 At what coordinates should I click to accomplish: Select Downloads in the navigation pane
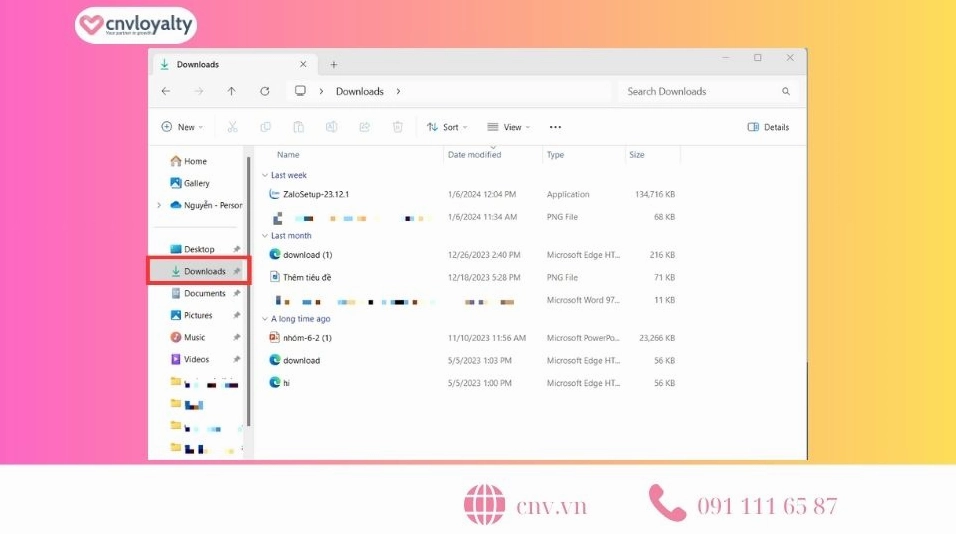(x=199, y=271)
